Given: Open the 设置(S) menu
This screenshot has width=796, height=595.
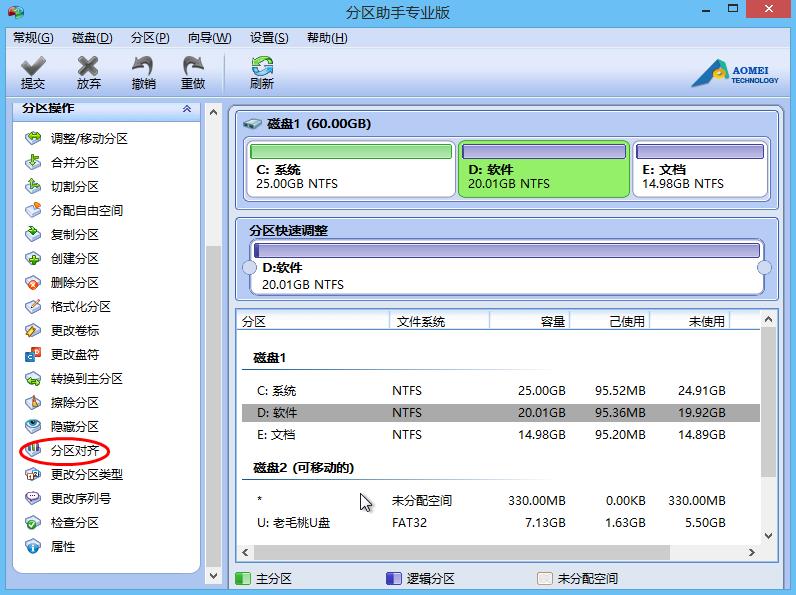Looking at the screenshot, I should point(269,38).
